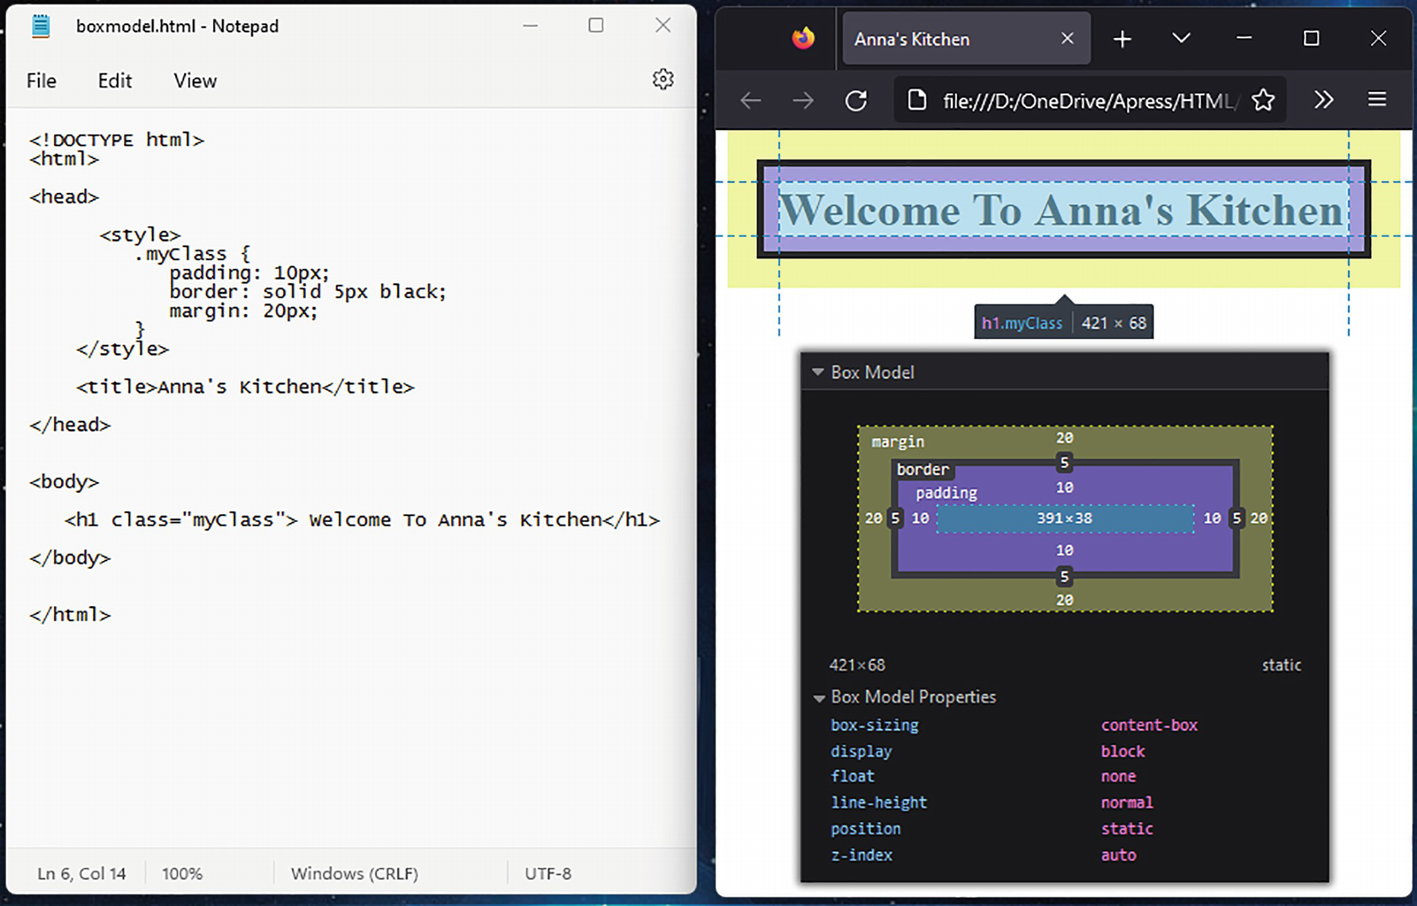The image size is (1417, 906).
Task: Go back using Firefox back arrow
Action: pos(751,100)
